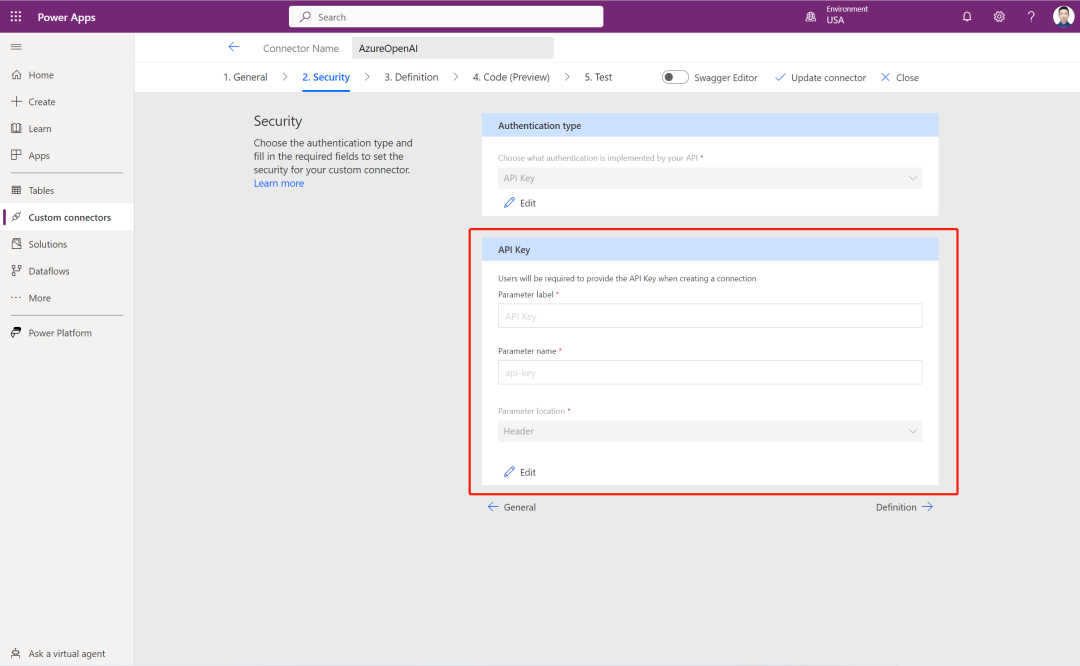Image resolution: width=1080 pixels, height=666 pixels.
Task: Click the pencil icon under Authentication type
Action: click(509, 202)
